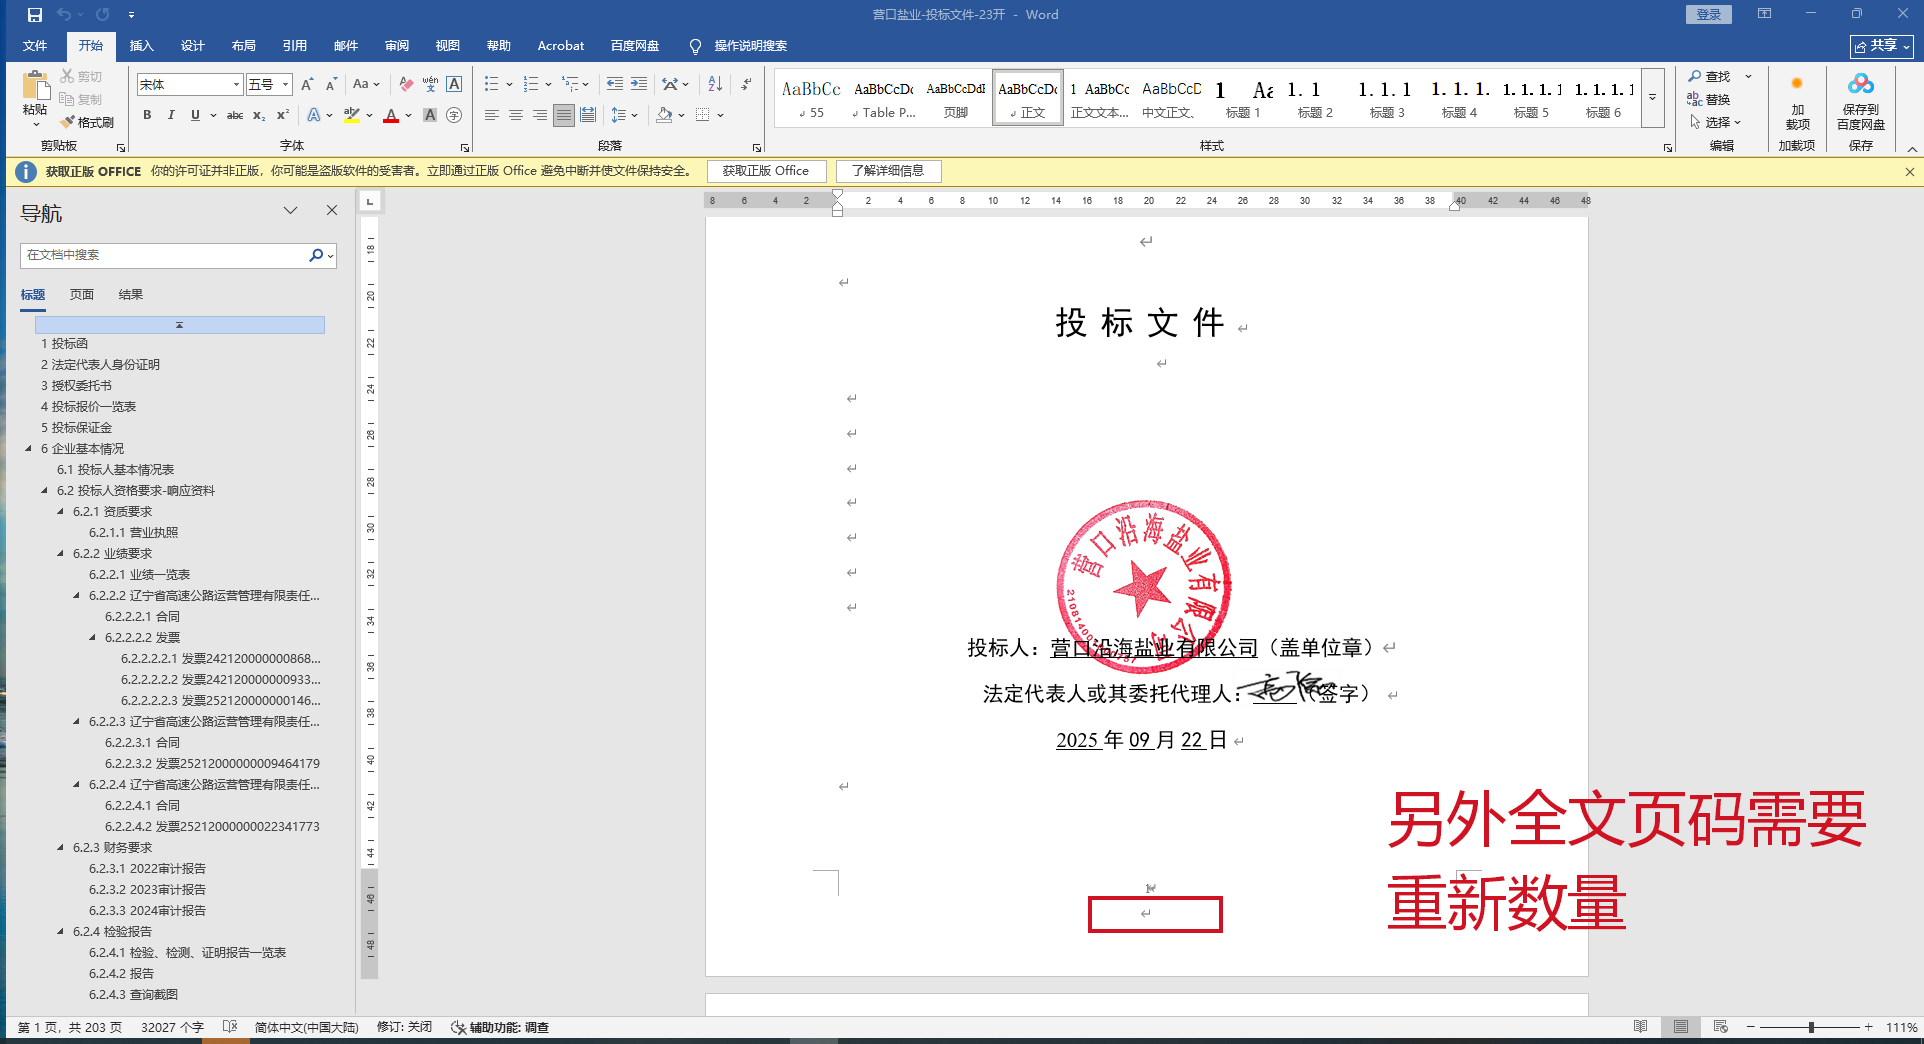Open the phonetic guide (wén) tool
The width and height of the screenshot is (1924, 1044).
pyautogui.click(x=430, y=84)
